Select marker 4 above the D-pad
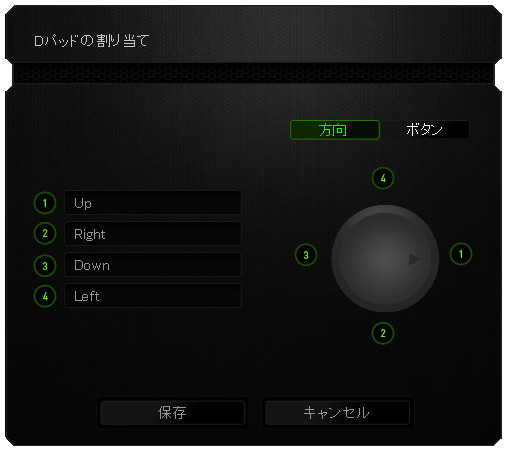 pyautogui.click(x=383, y=178)
